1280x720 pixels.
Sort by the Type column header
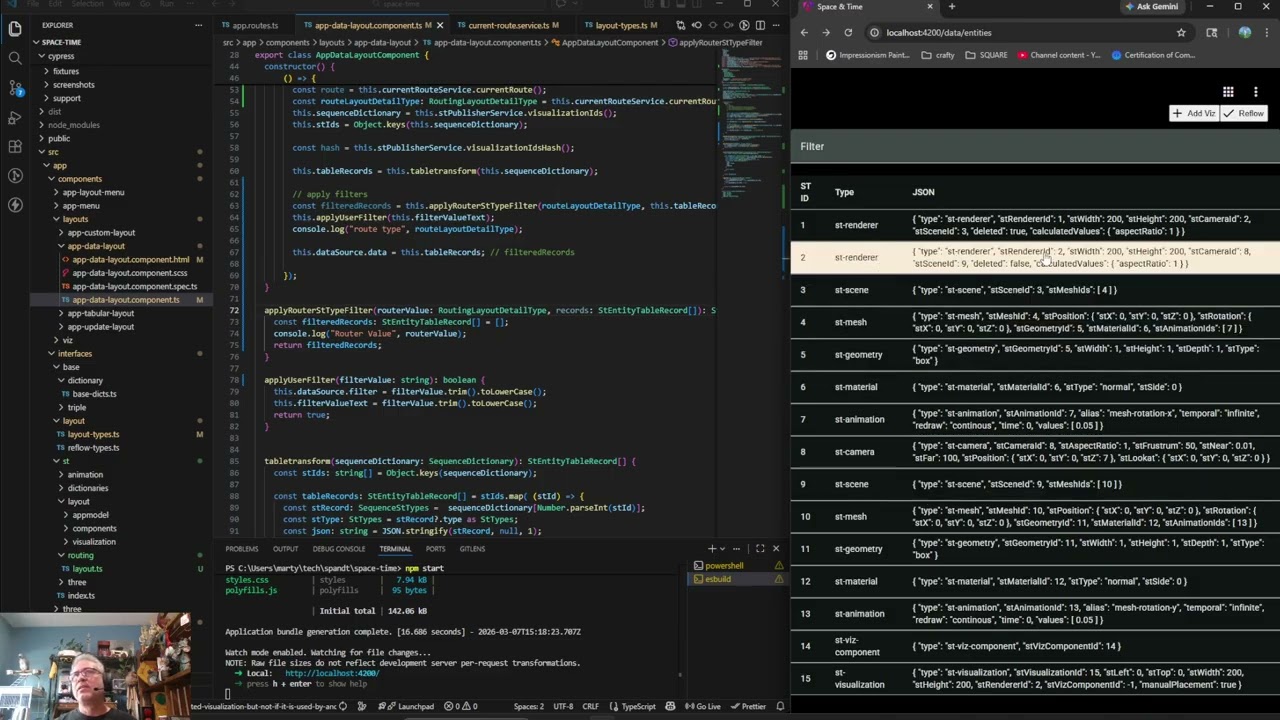tap(844, 192)
